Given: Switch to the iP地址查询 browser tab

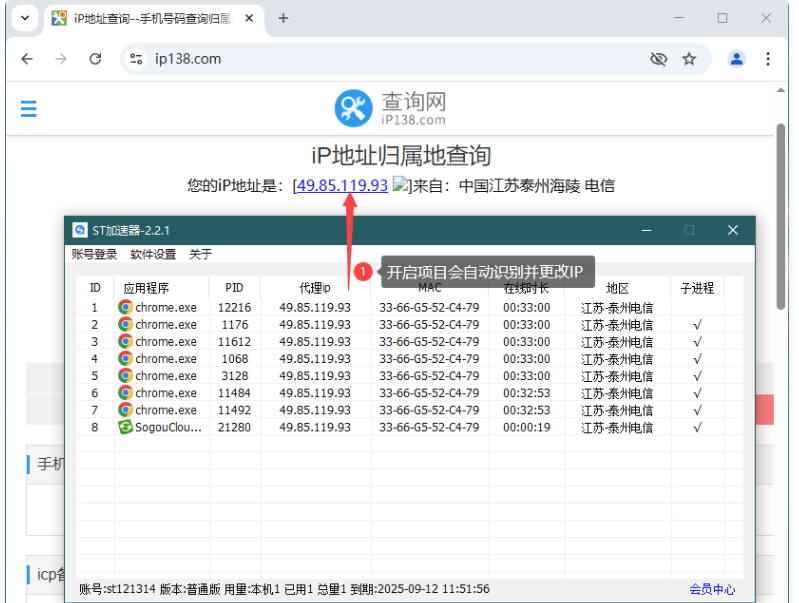Looking at the screenshot, I should pos(153,18).
